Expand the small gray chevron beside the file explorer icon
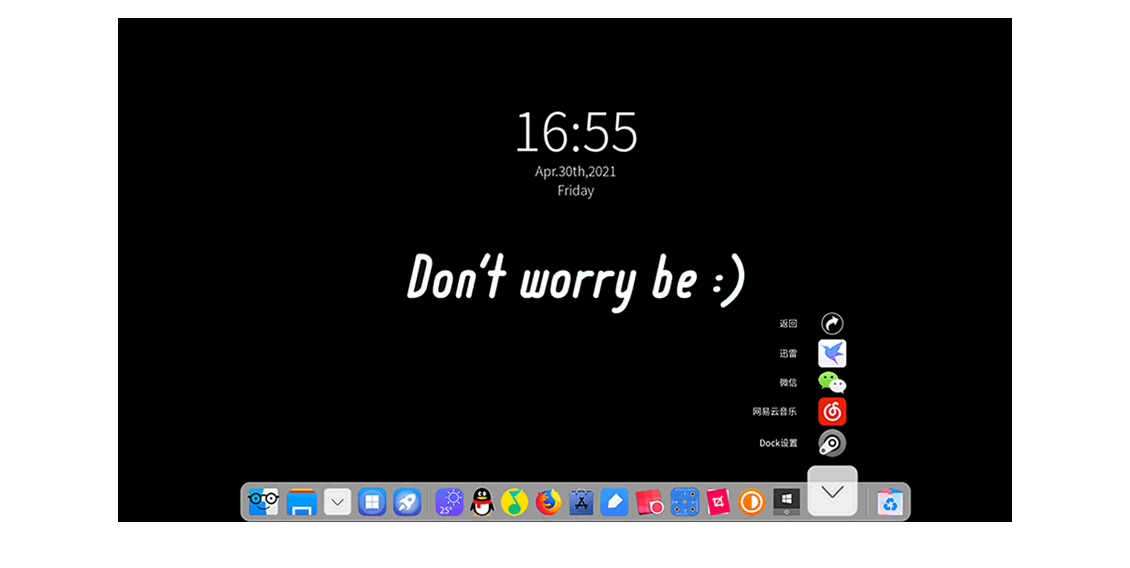Viewport: 1130px width, 568px height. pyautogui.click(x=337, y=502)
